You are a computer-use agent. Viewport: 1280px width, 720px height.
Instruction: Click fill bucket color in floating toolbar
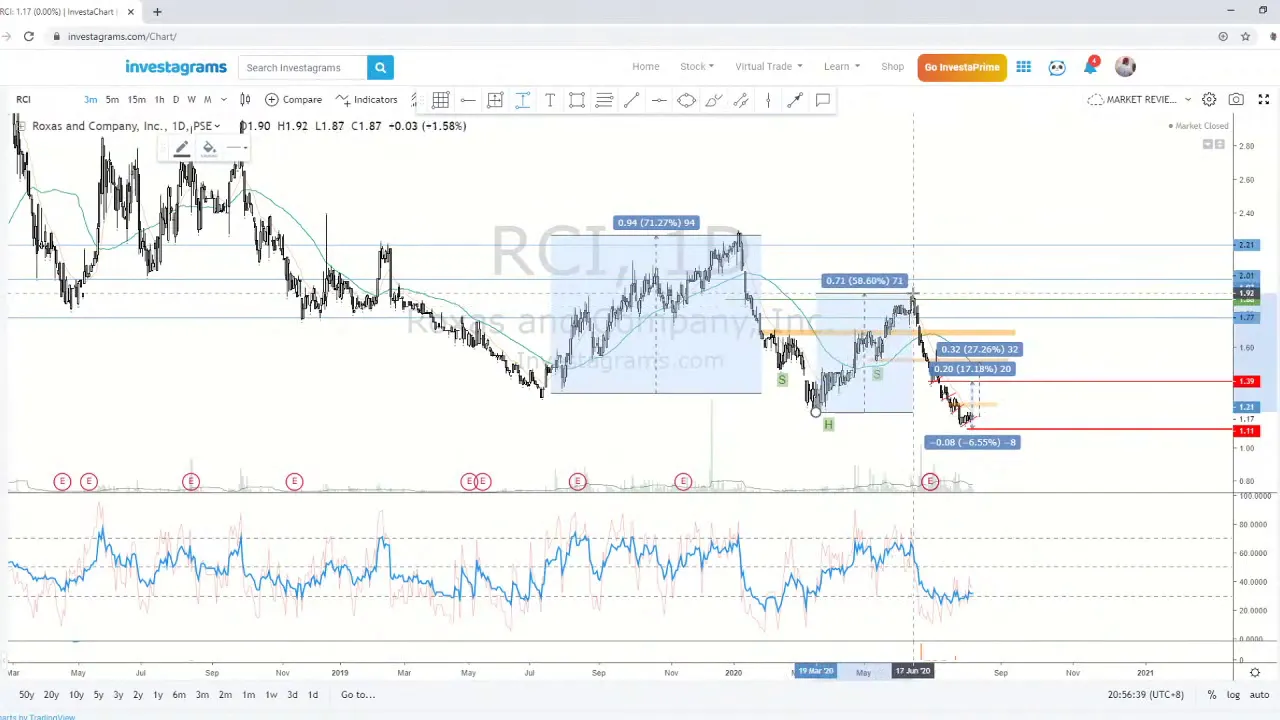pyautogui.click(x=209, y=149)
